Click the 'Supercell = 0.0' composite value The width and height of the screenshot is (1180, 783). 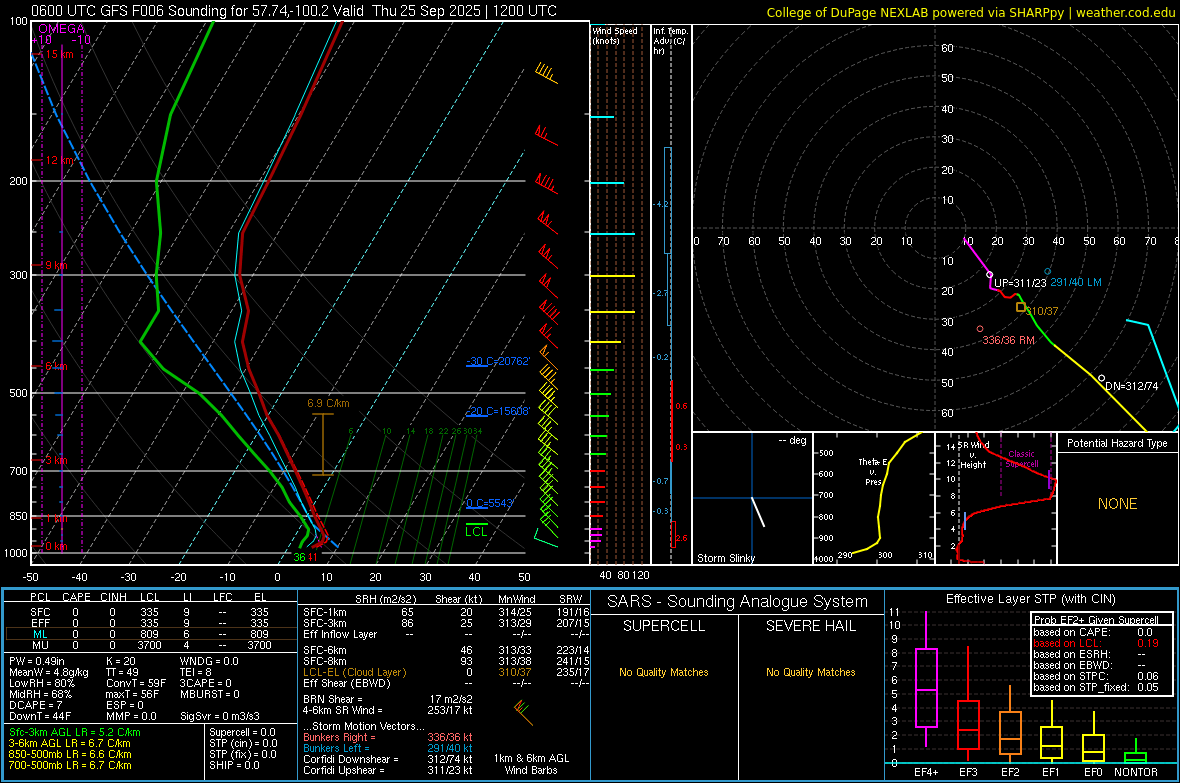[x=242, y=732]
